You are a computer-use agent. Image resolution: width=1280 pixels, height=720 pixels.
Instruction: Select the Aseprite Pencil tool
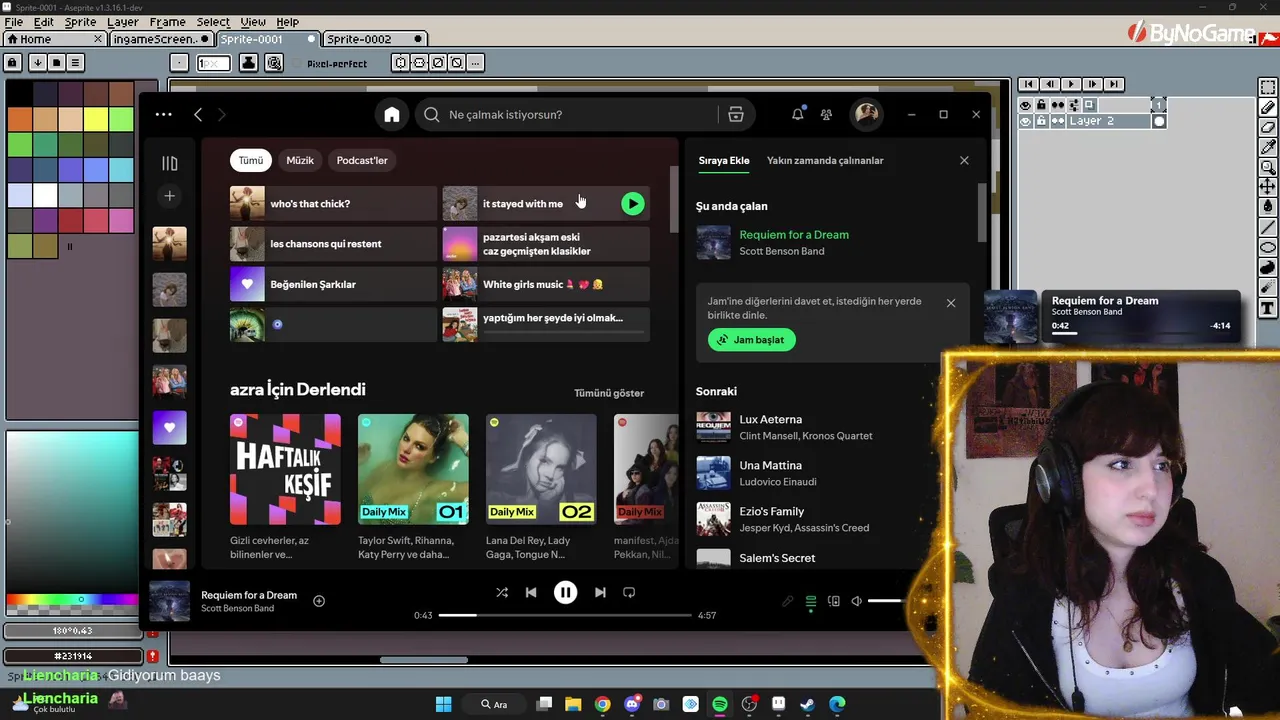point(1268,107)
